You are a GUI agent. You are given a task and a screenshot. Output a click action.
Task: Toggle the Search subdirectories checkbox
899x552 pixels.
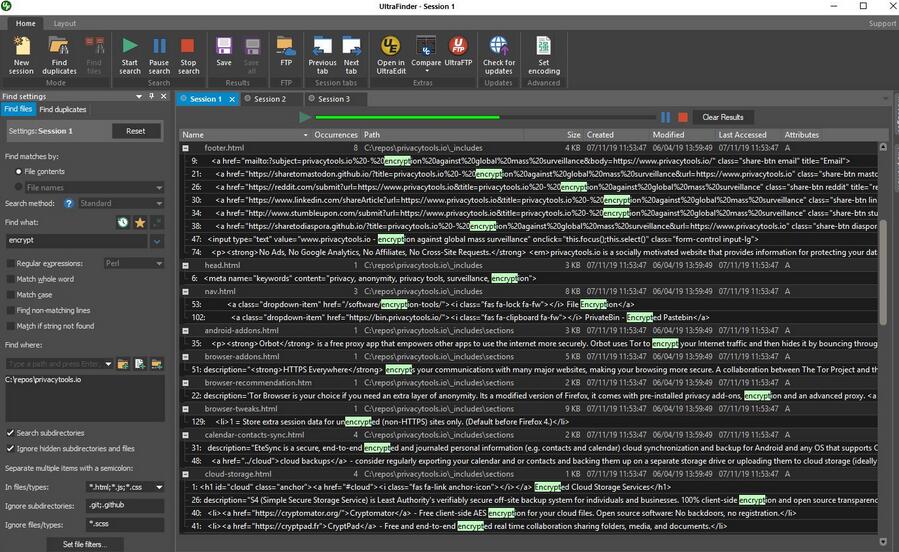tap(10, 433)
